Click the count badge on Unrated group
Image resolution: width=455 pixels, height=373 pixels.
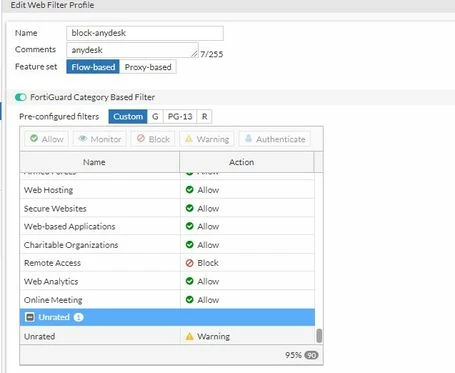point(78,317)
